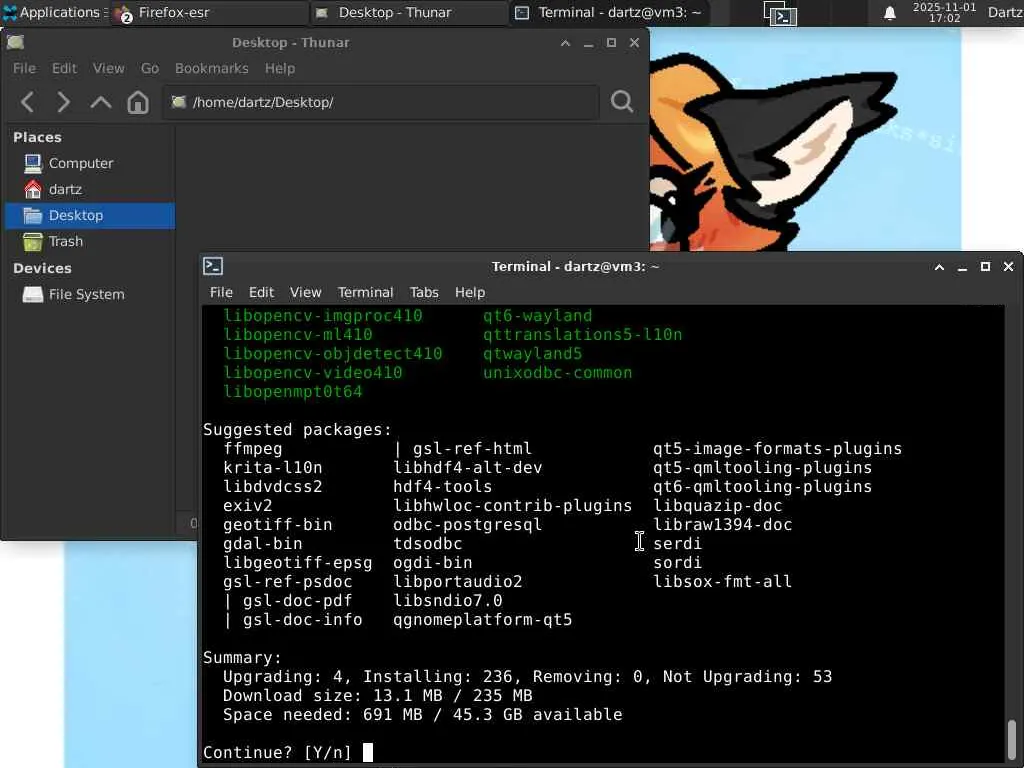This screenshot has height=768, width=1024.
Task: Open dartz home in Places sidebar
Action: coord(90,189)
